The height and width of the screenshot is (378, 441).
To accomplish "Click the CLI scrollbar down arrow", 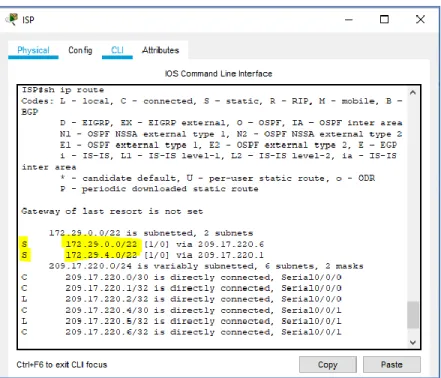I will coord(413,342).
